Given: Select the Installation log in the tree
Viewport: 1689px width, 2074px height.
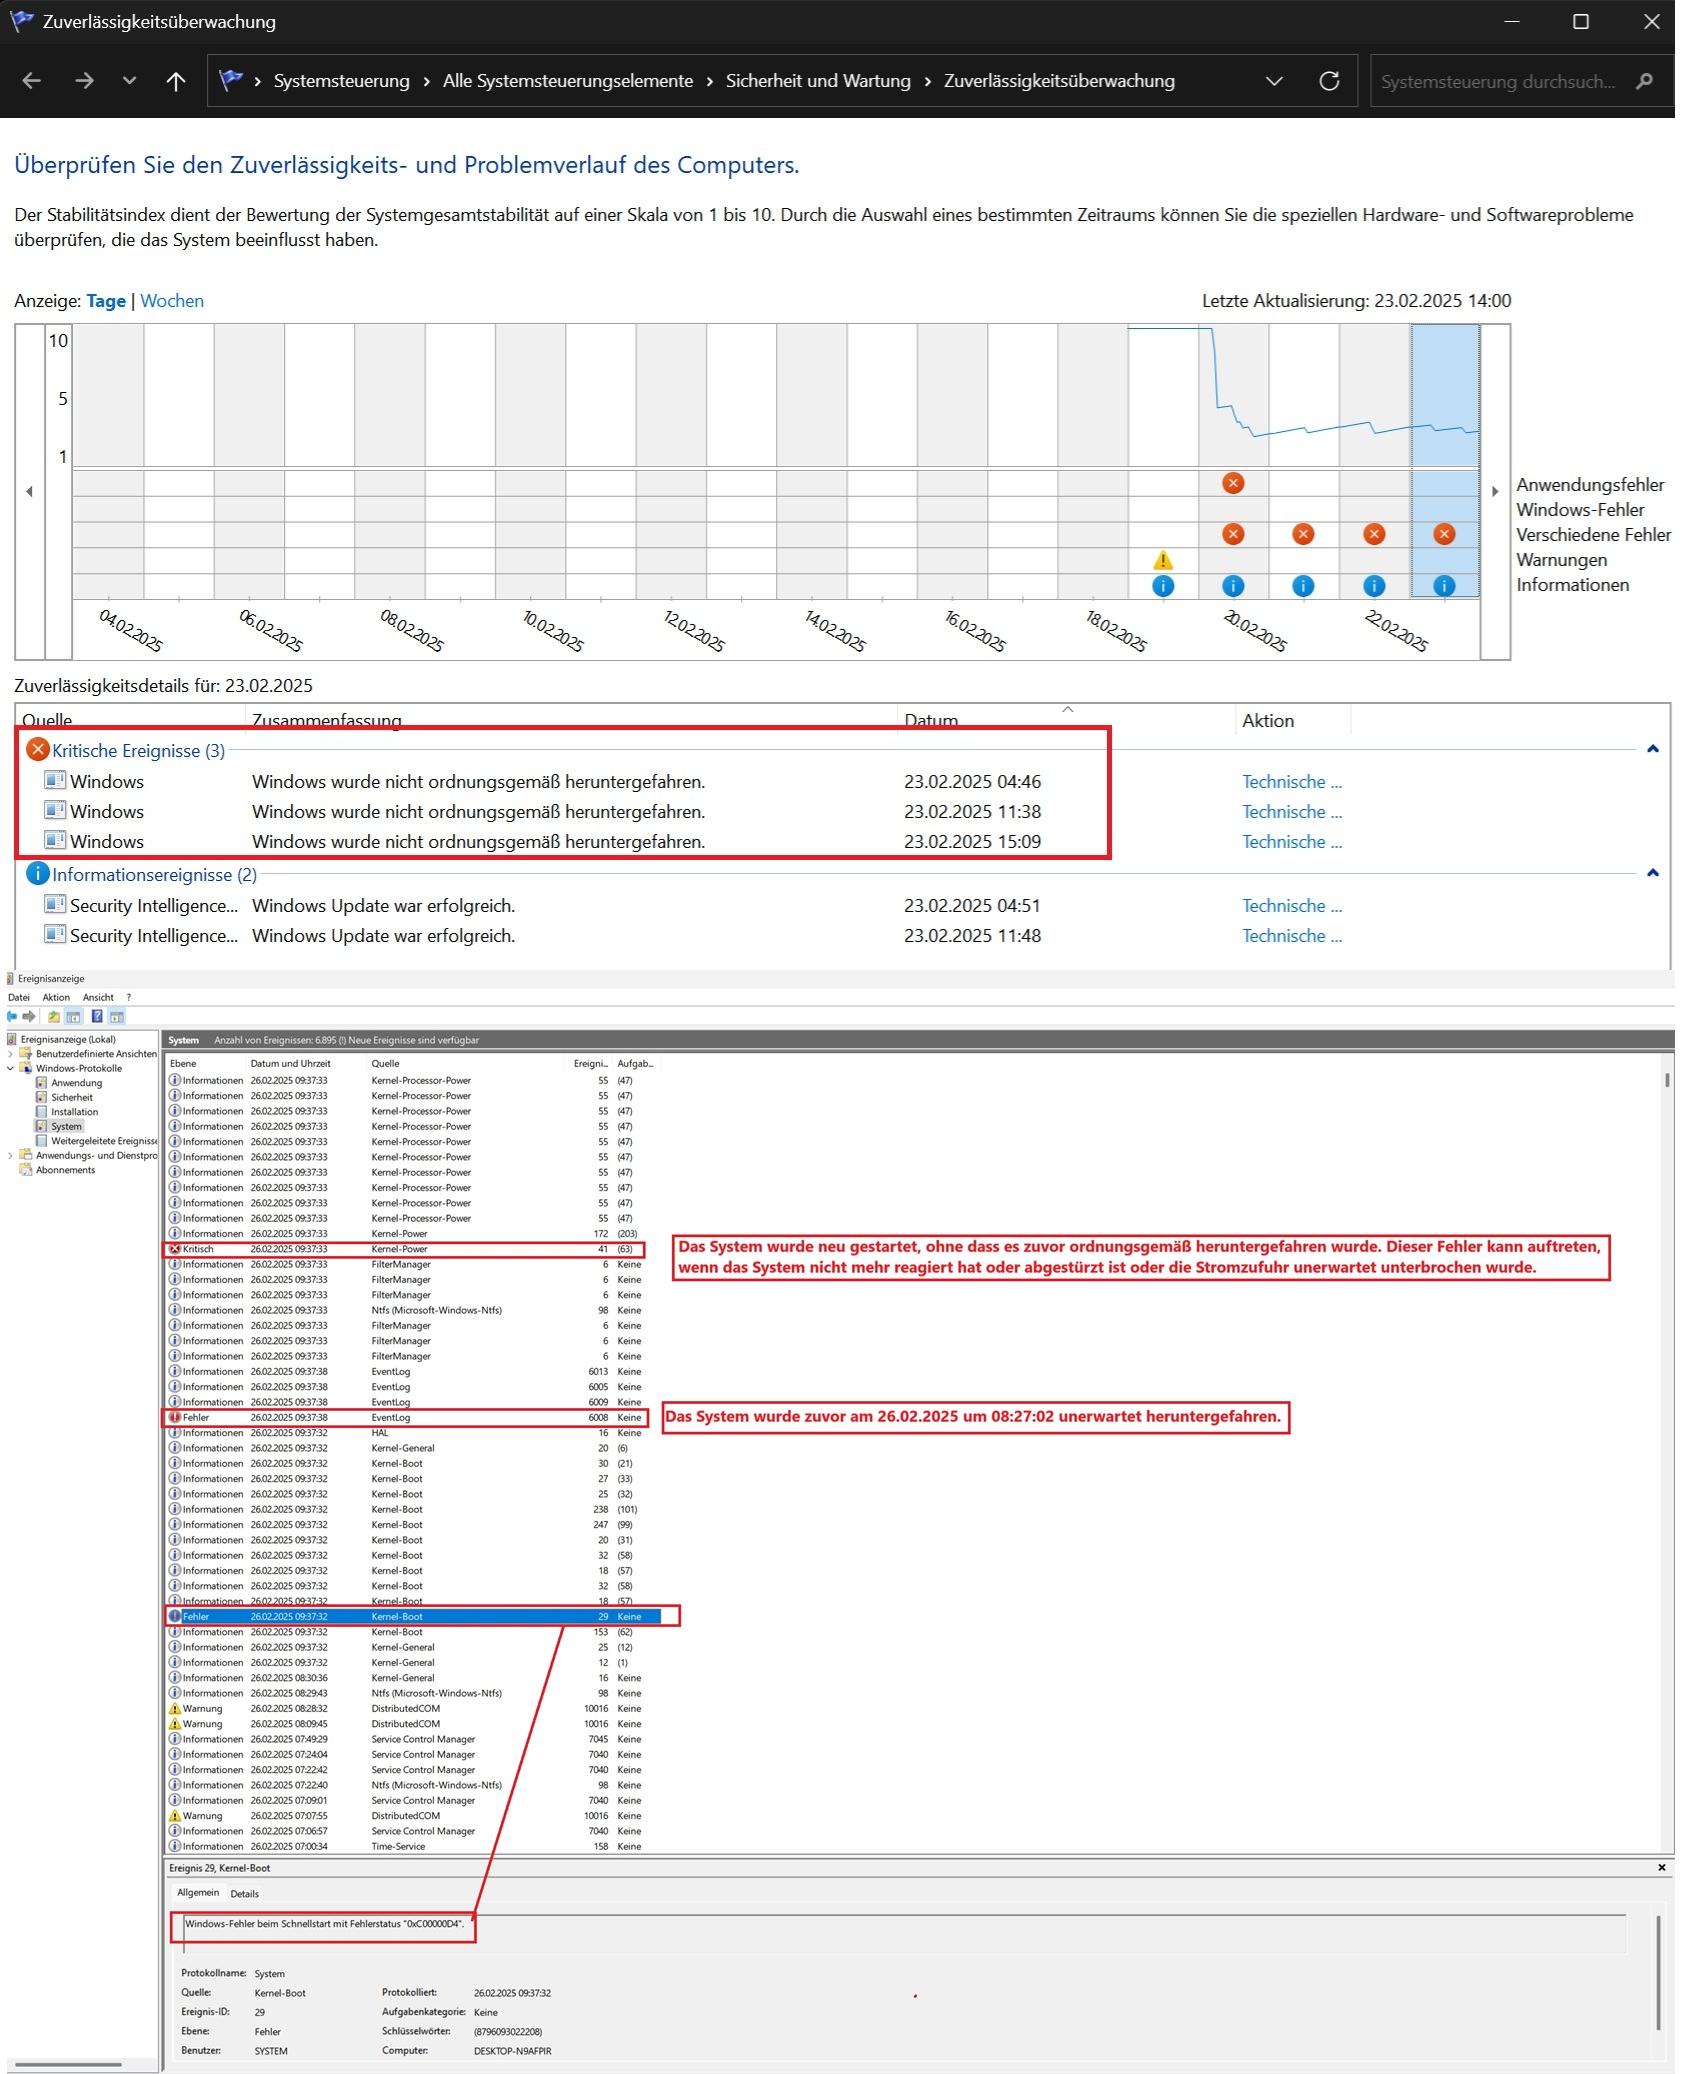Looking at the screenshot, I should [74, 1112].
